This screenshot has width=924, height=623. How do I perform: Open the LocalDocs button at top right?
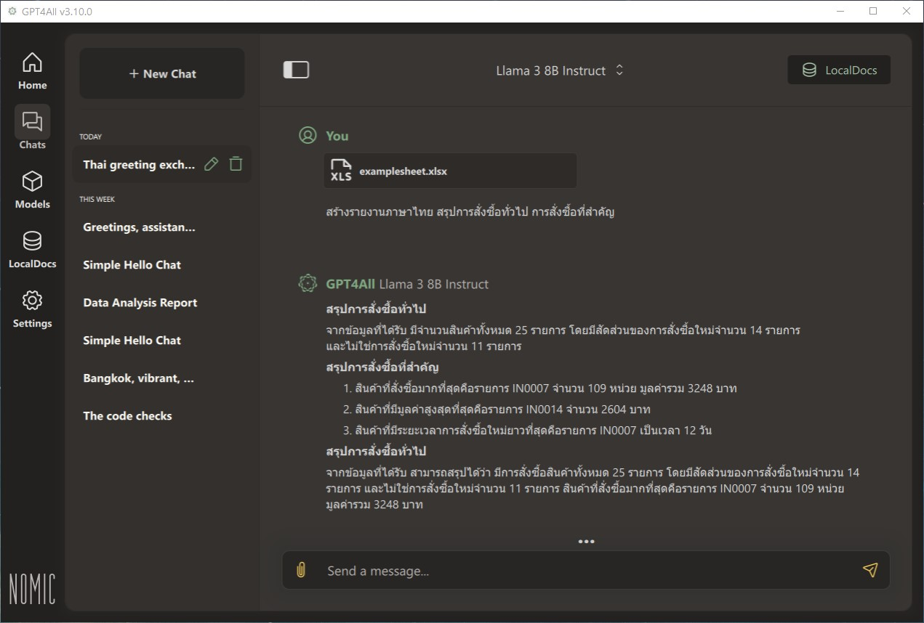(839, 70)
